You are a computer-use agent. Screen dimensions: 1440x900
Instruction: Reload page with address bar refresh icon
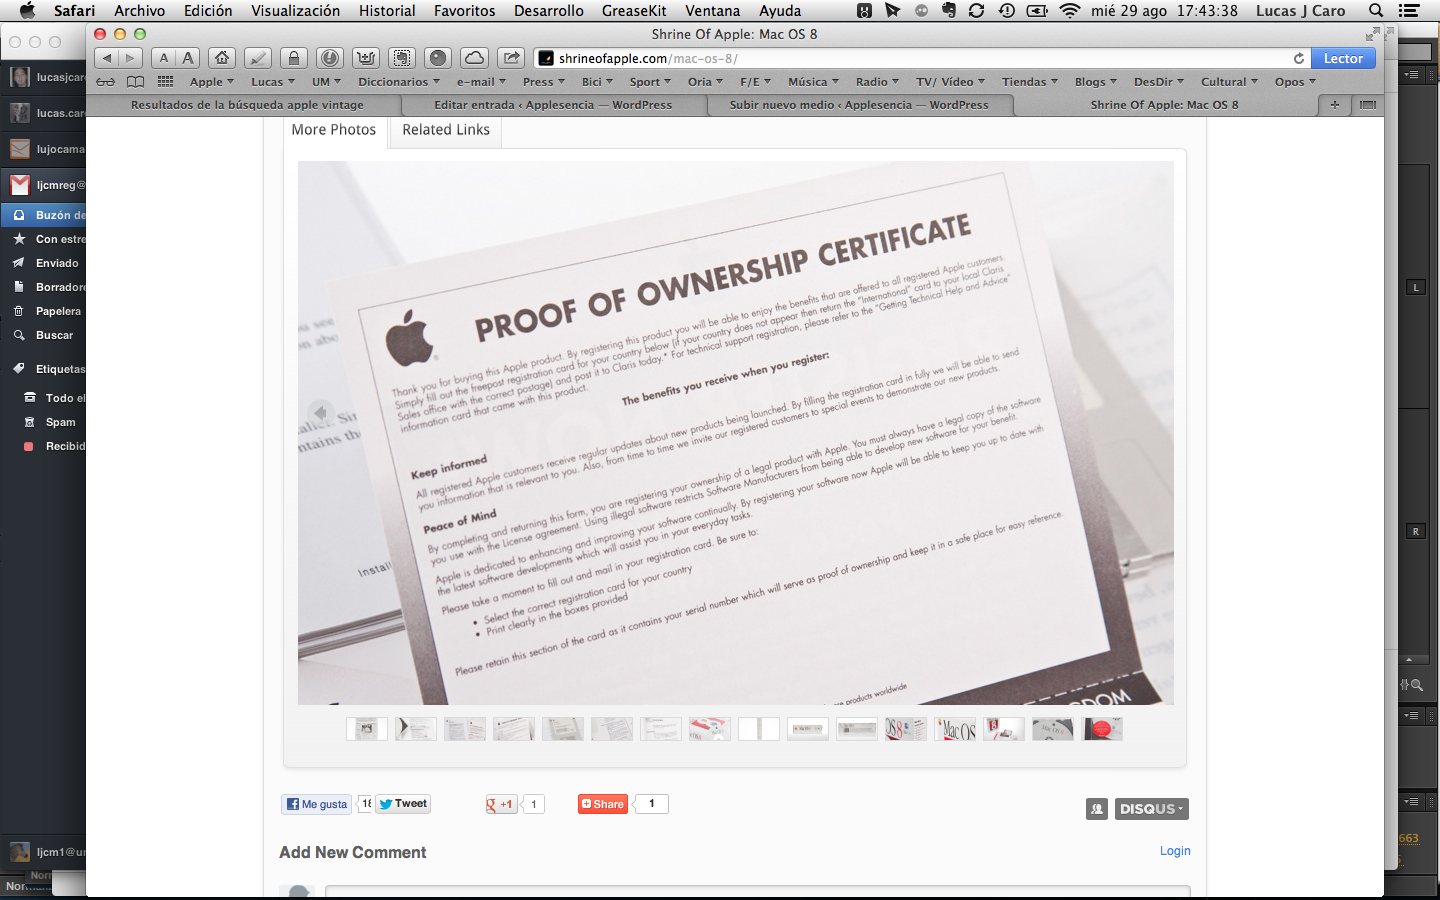[x=1298, y=59]
